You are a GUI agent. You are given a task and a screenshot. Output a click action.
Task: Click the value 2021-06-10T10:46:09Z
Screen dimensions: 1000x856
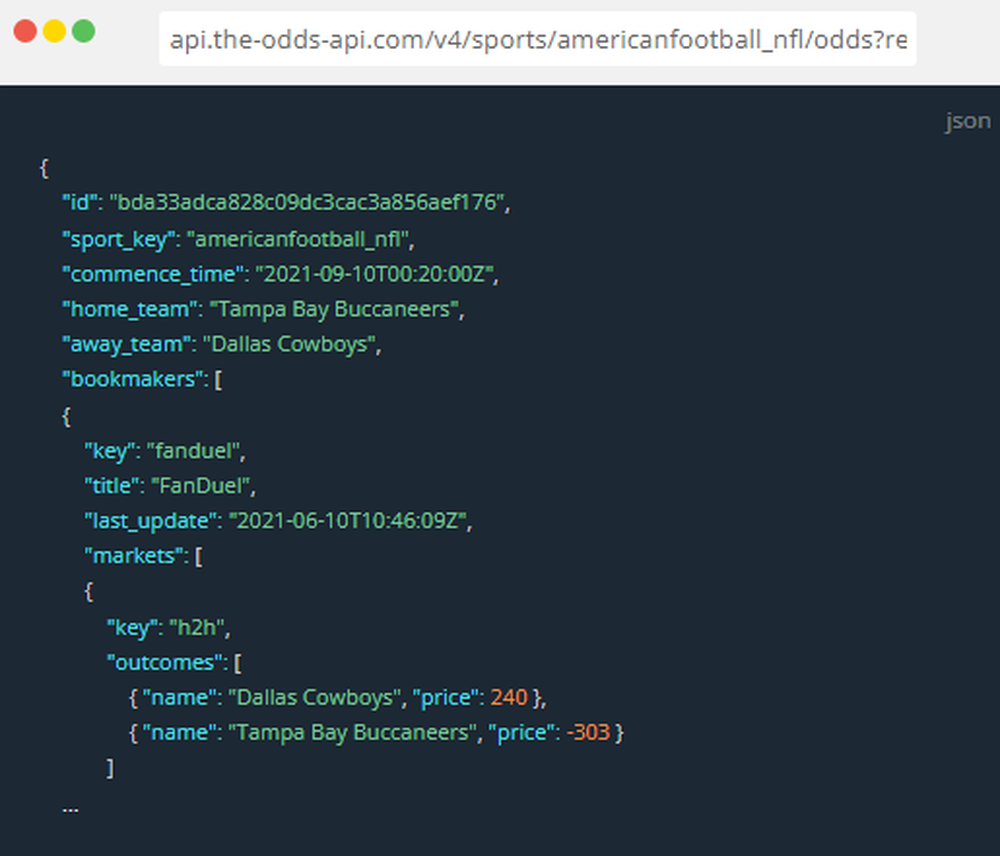pos(348,521)
